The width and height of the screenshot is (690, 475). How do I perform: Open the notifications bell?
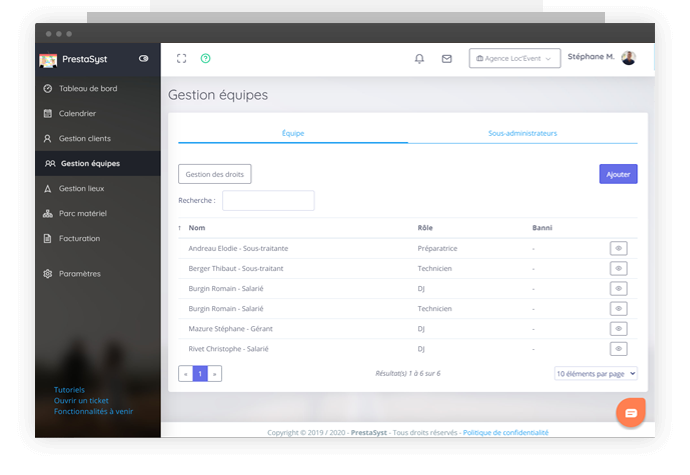pyautogui.click(x=419, y=59)
